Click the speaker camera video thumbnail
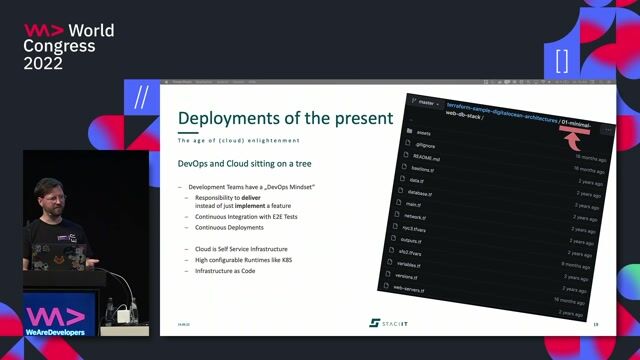640x360 pixels. [86, 243]
